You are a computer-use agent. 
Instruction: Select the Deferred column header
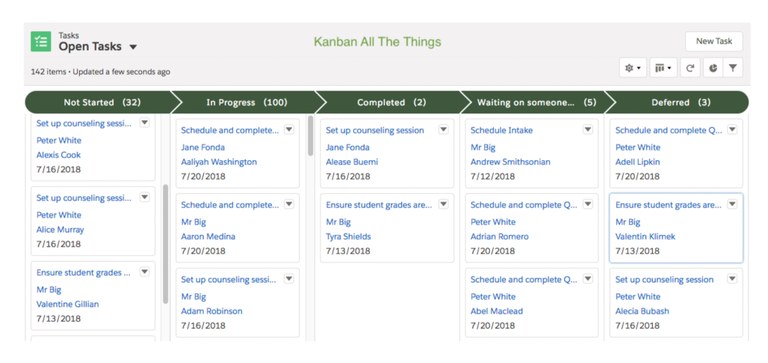click(x=680, y=102)
